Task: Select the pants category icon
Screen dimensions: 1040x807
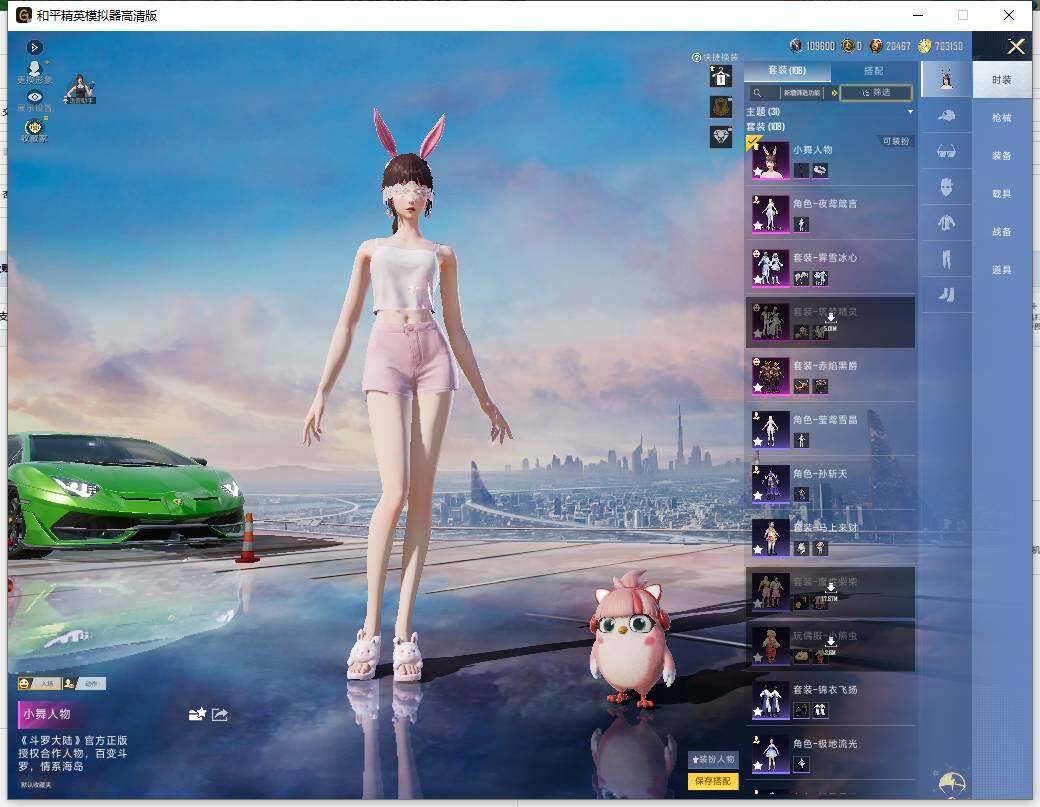Action: coord(946,259)
